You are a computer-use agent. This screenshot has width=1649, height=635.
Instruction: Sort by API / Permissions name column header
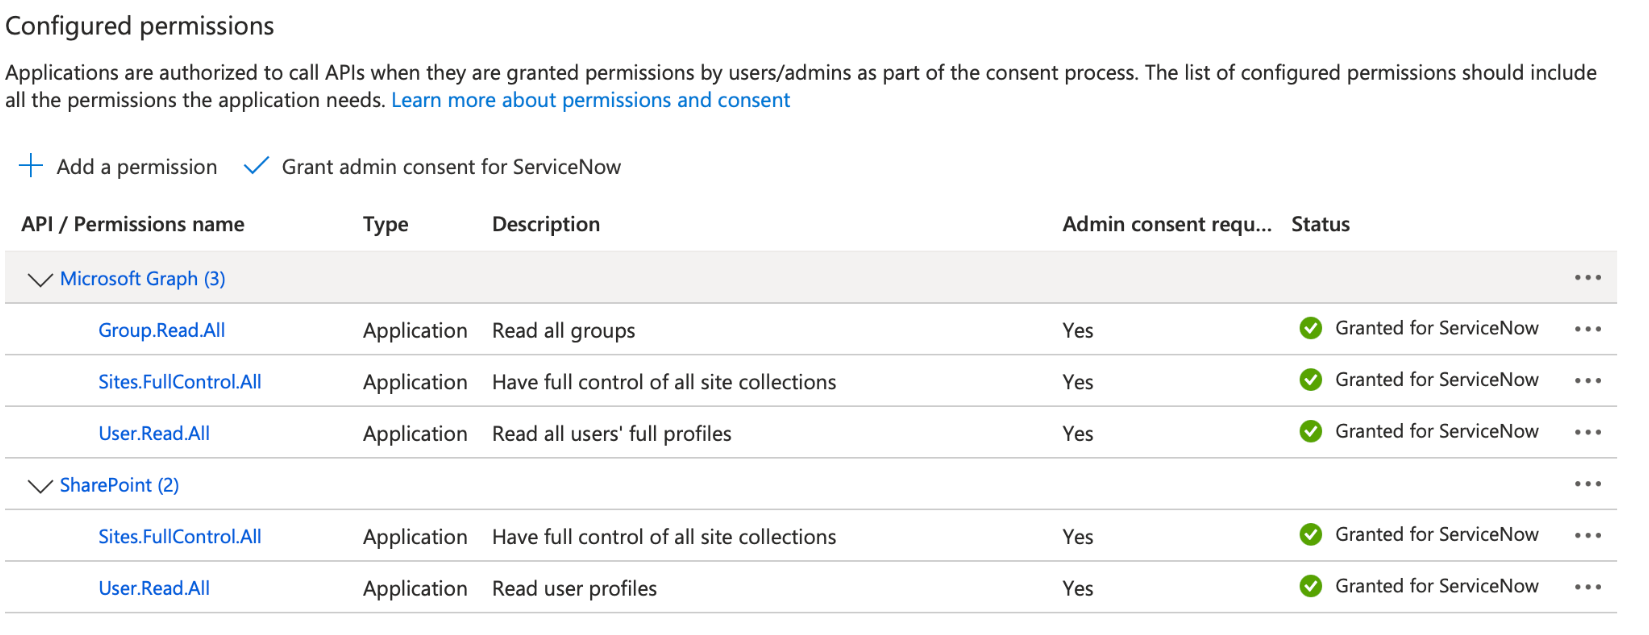(x=133, y=224)
